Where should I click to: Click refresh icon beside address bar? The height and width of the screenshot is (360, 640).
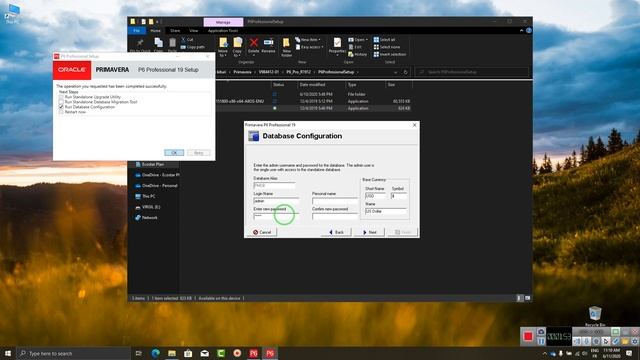(405, 72)
